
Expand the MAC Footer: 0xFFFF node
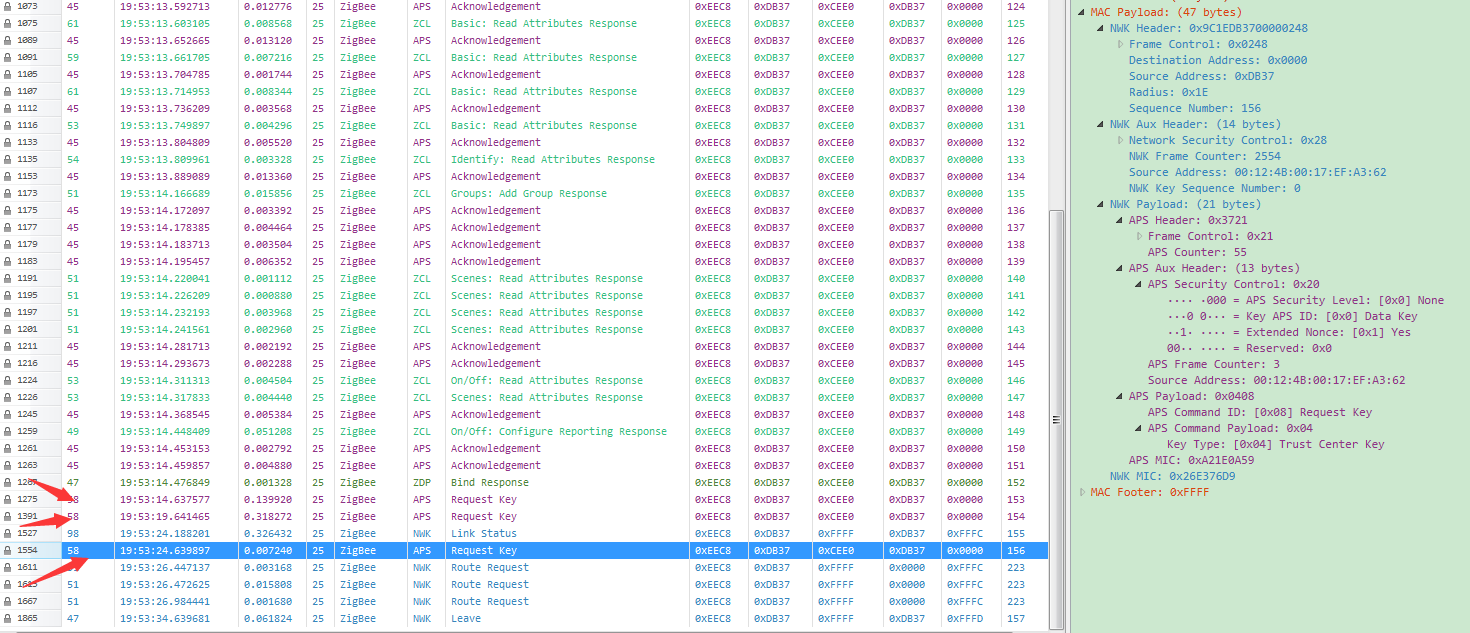(1082, 492)
